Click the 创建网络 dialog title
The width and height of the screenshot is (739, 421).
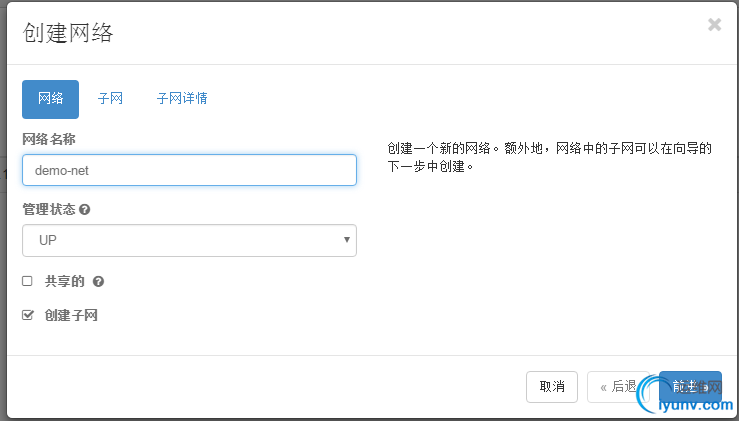[x=68, y=33]
